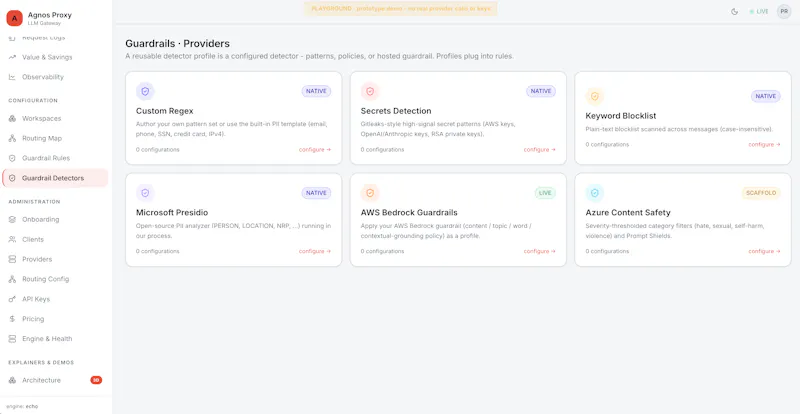Click the Routing Map sidebar icon
The width and height of the screenshot is (800, 414).
tap(12, 138)
